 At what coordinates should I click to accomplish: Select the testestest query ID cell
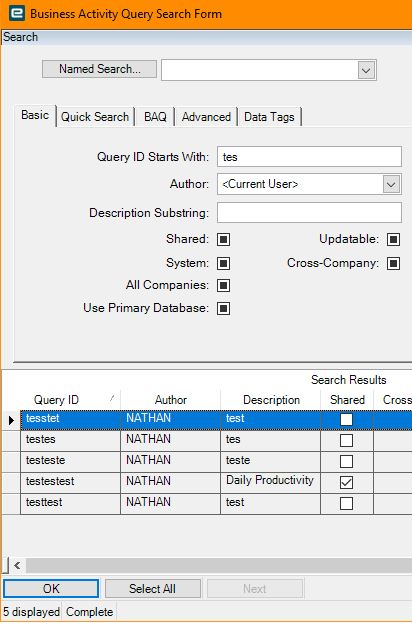click(x=70, y=481)
